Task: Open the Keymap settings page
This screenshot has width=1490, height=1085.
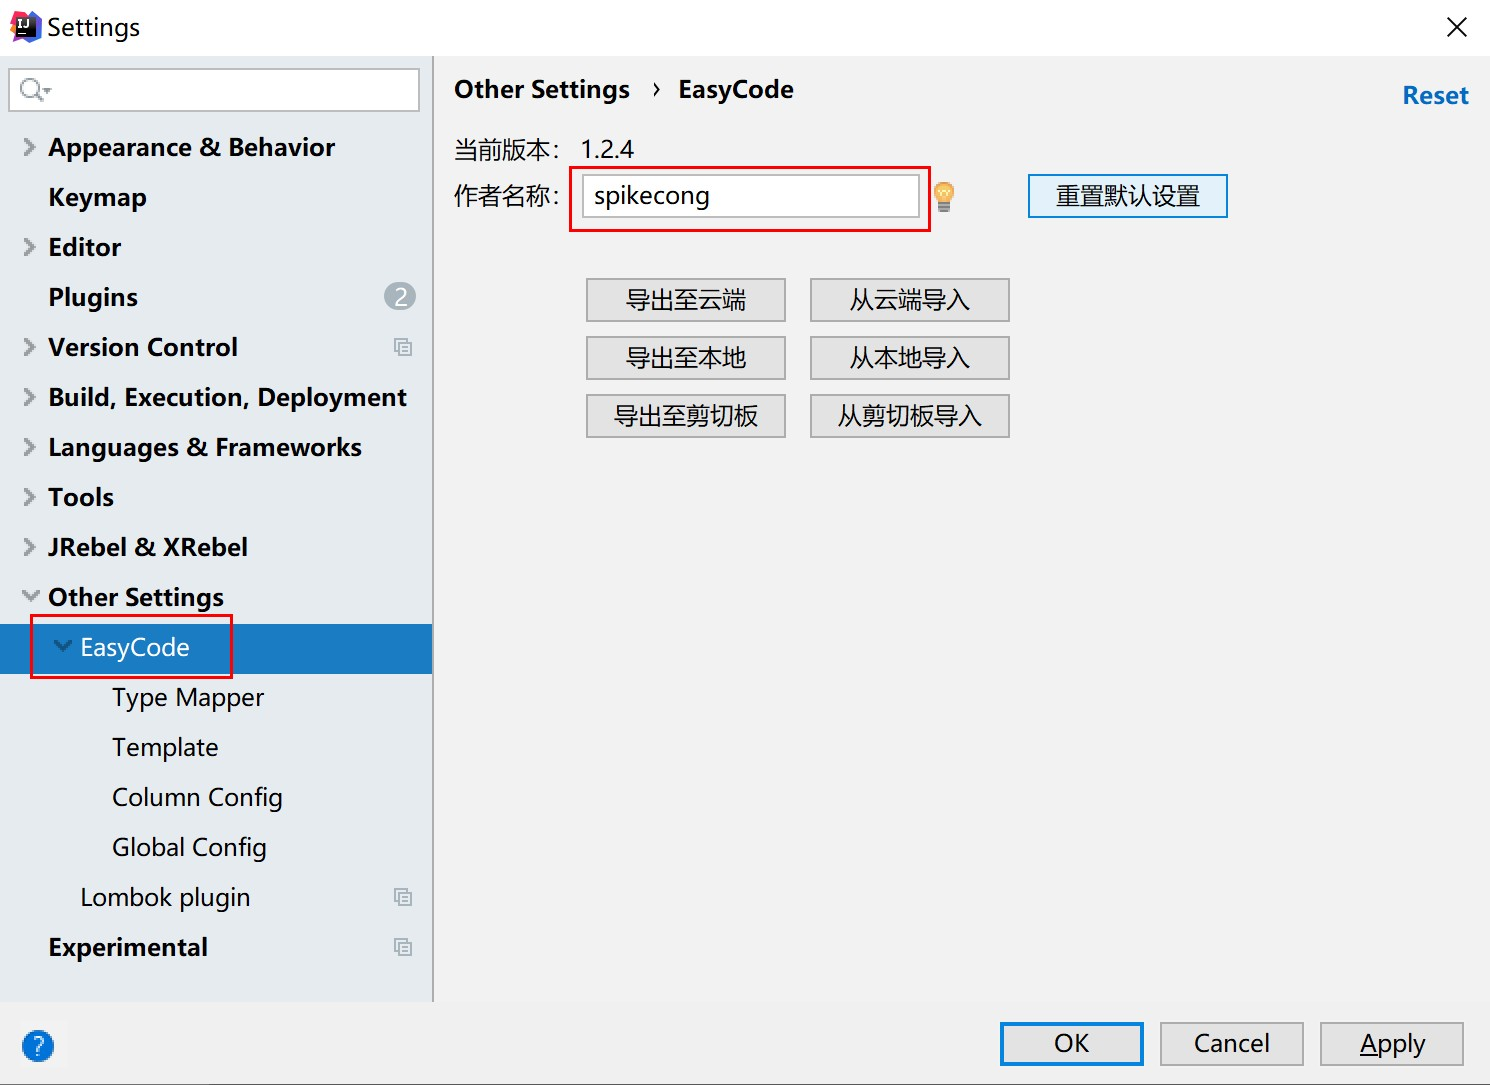Action: tap(97, 197)
